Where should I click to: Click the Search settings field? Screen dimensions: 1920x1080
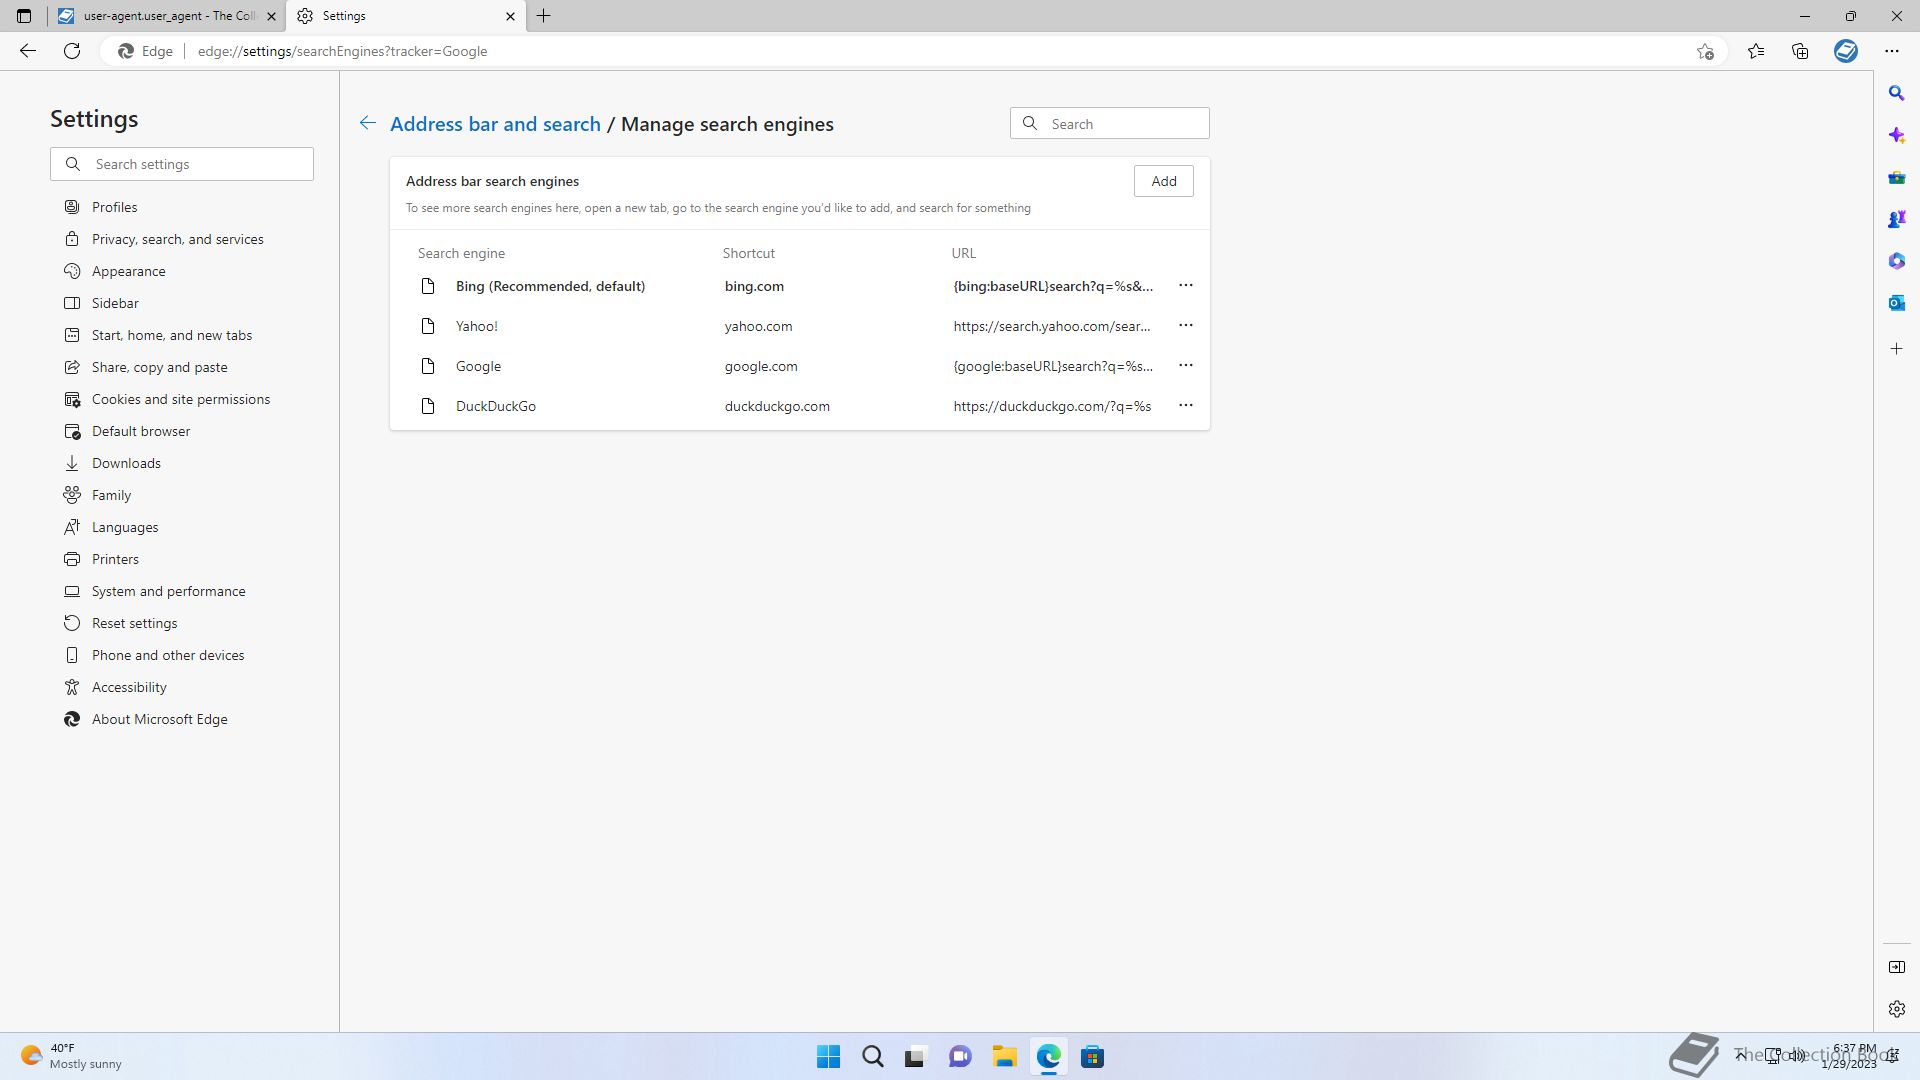click(x=182, y=164)
